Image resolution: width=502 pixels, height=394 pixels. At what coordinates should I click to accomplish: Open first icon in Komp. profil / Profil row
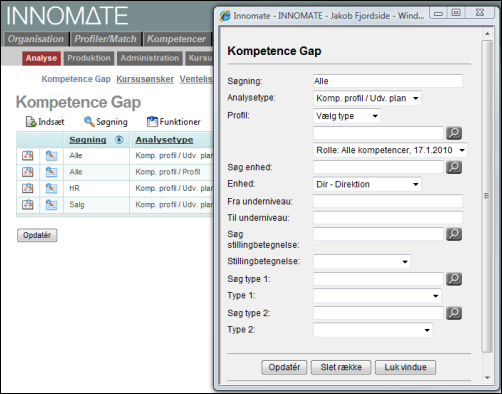point(28,172)
